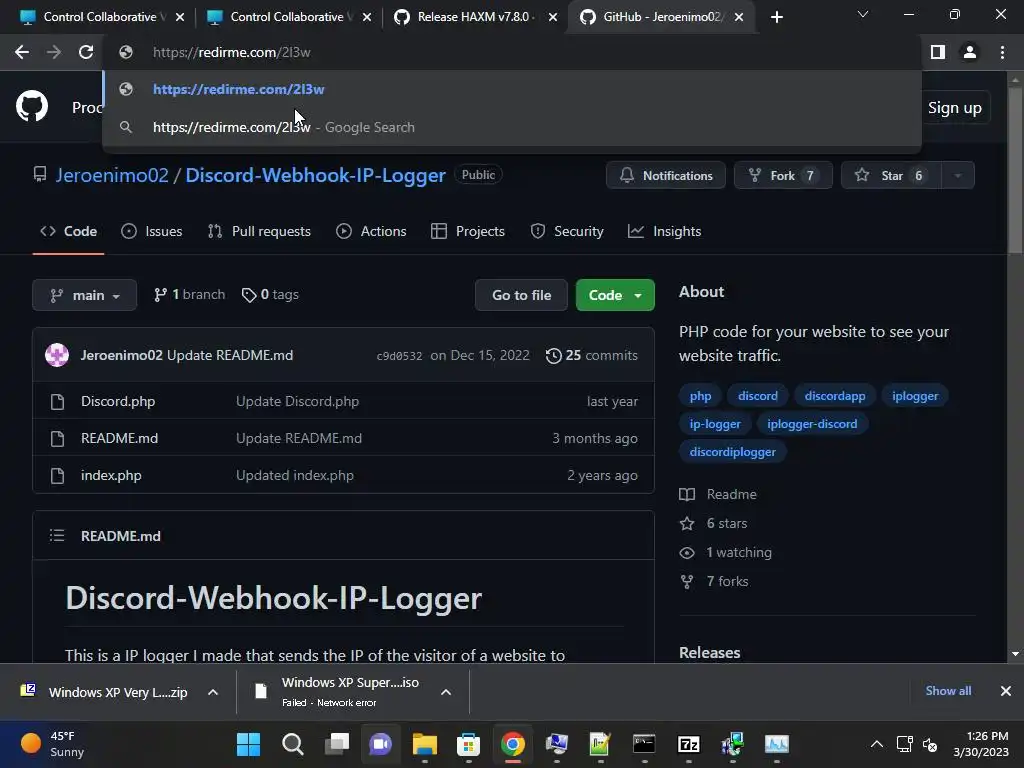Open README.md file in the file list
This screenshot has height=768, width=1024.
click(x=120, y=438)
